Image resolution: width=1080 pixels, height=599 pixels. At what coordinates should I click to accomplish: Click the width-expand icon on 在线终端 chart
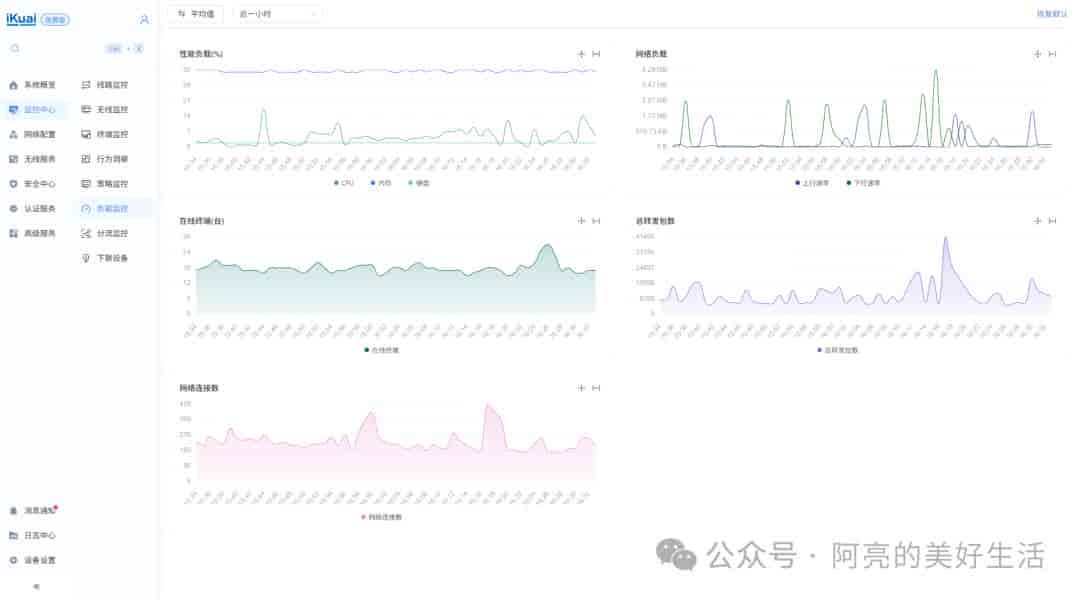click(x=596, y=221)
